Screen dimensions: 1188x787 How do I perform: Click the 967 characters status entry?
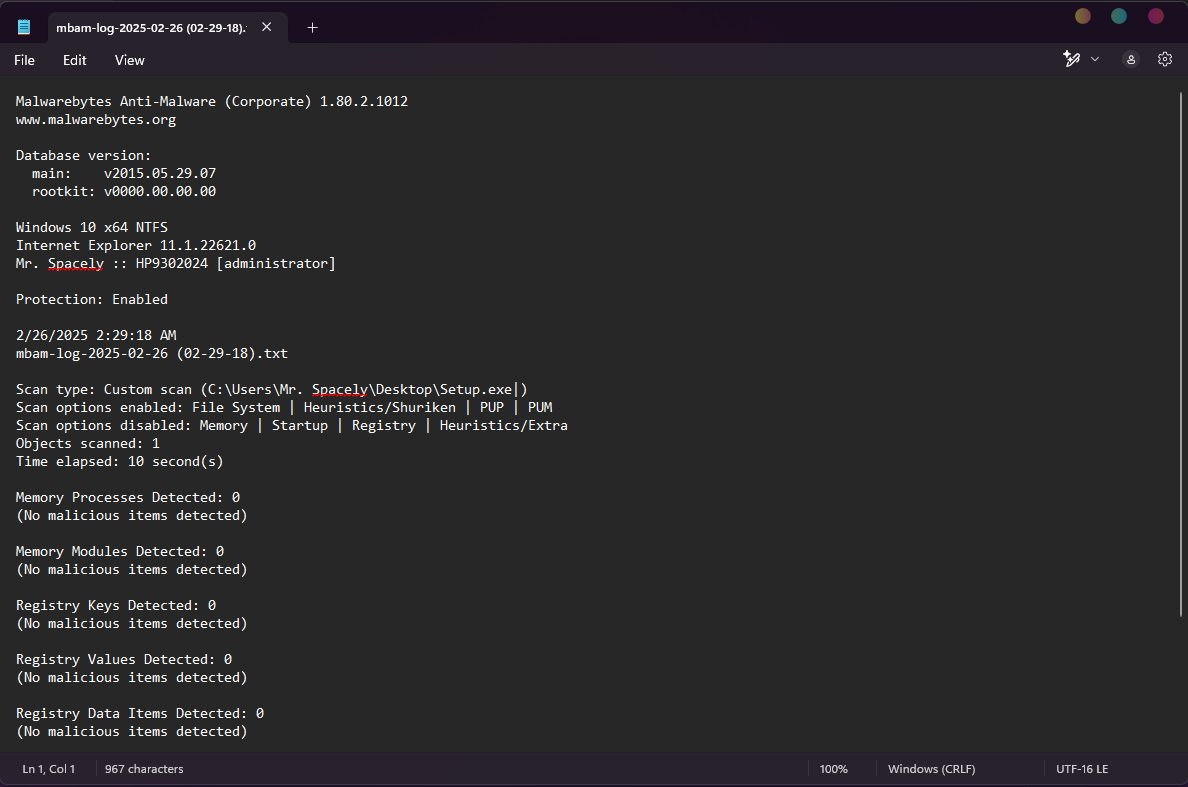click(x=144, y=769)
